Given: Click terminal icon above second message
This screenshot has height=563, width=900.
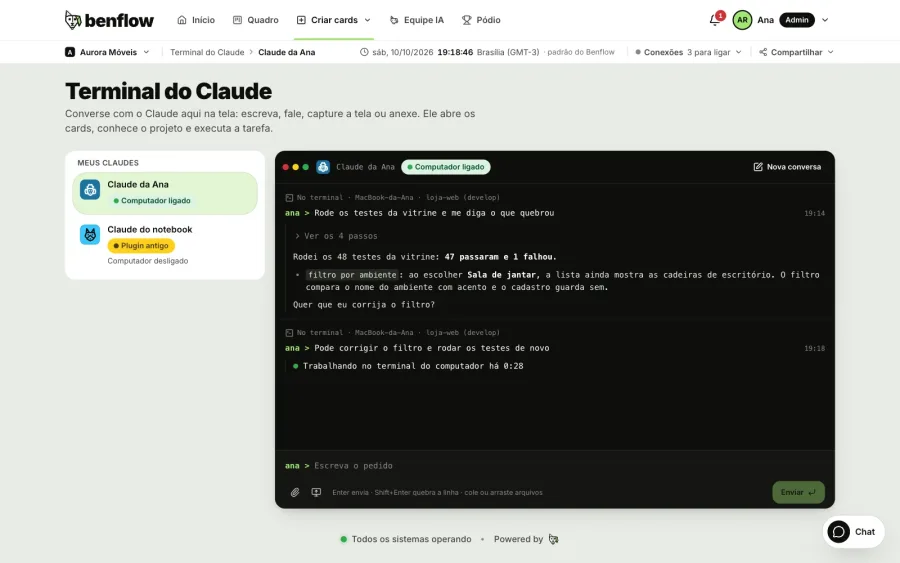Looking at the screenshot, I should coord(289,333).
